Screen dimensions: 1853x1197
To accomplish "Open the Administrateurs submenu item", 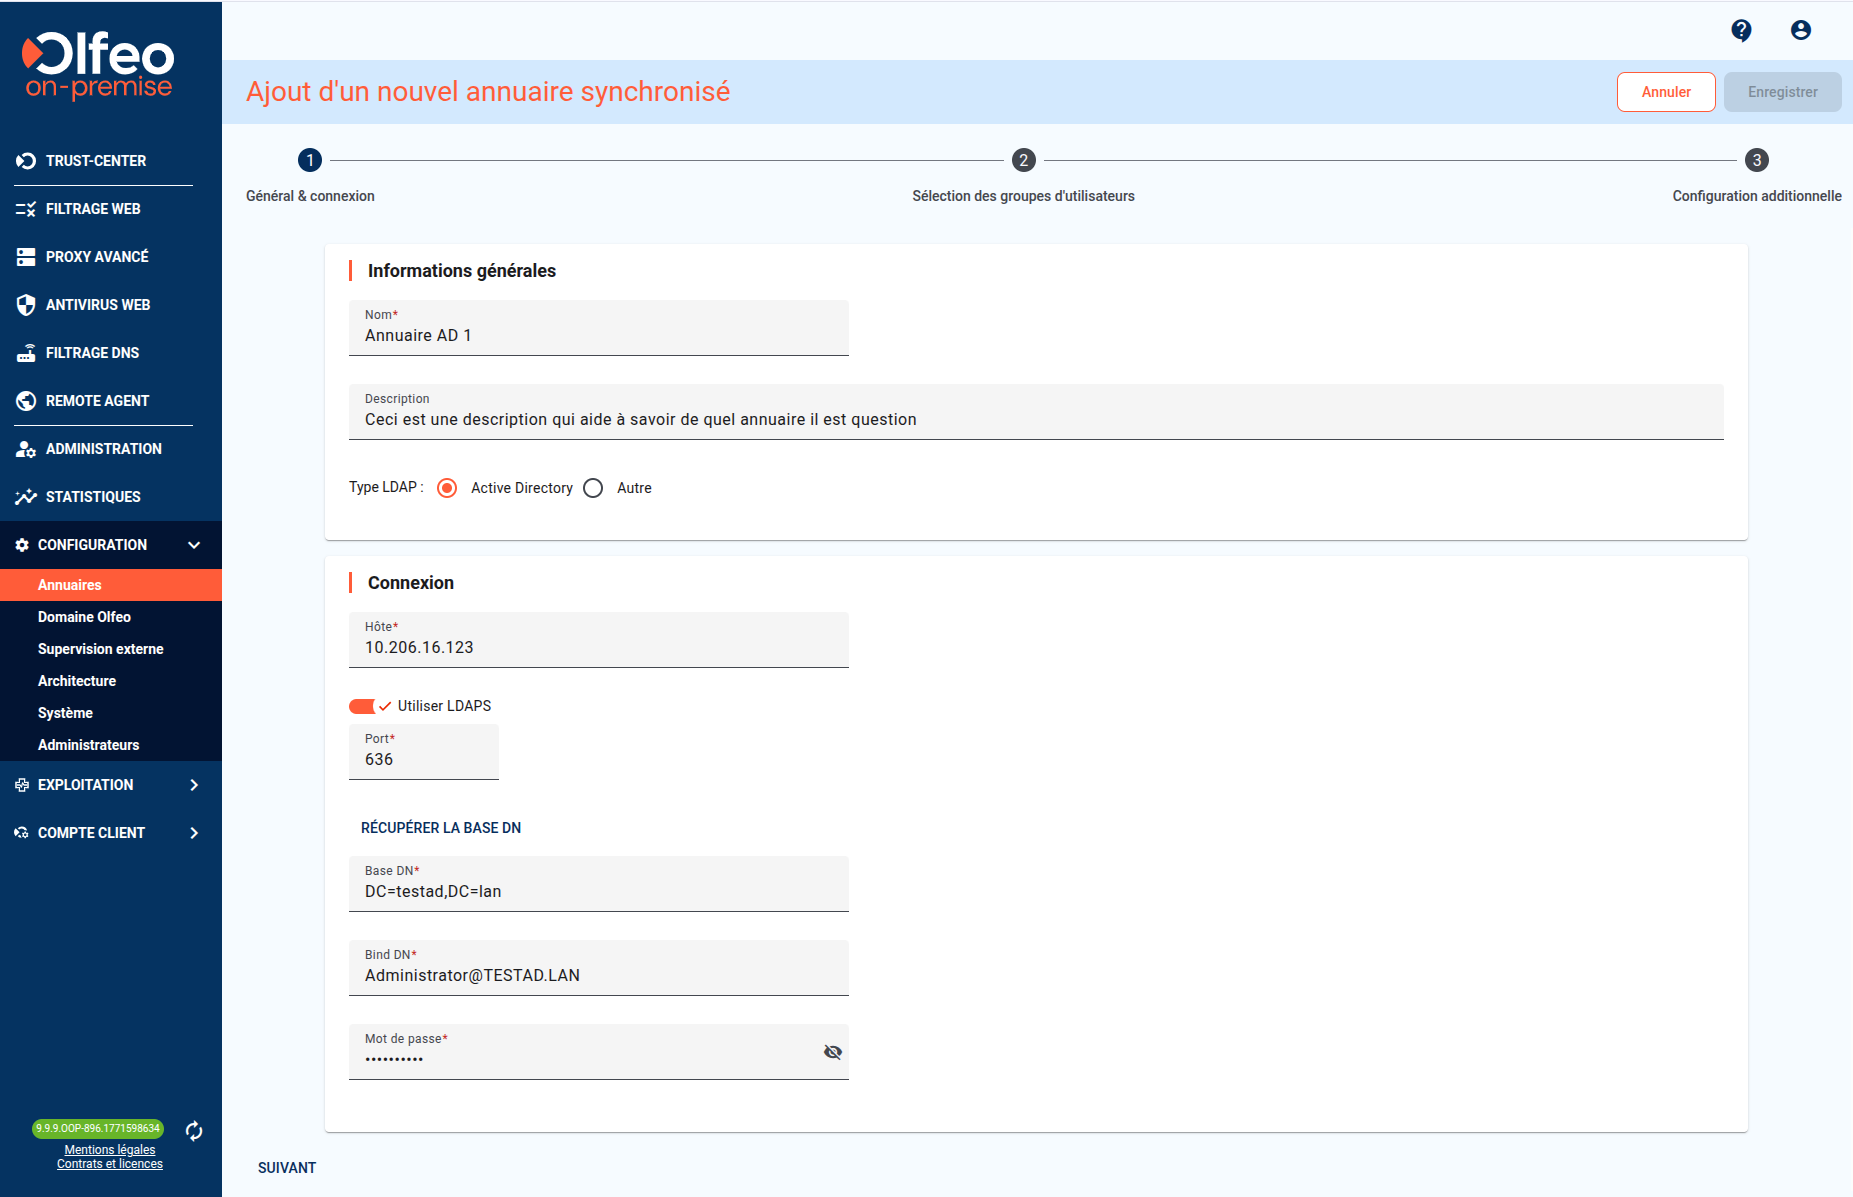I will (88, 745).
